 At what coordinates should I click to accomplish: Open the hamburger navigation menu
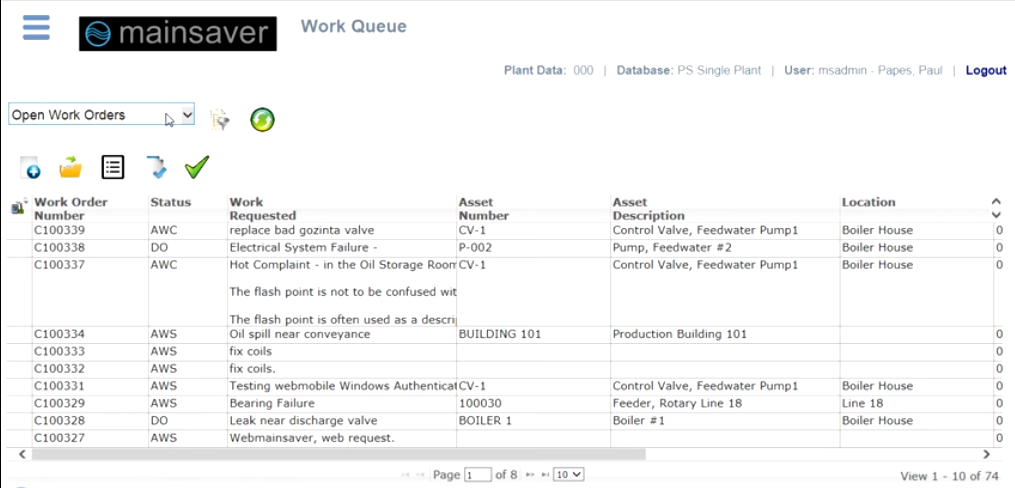point(36,28)
